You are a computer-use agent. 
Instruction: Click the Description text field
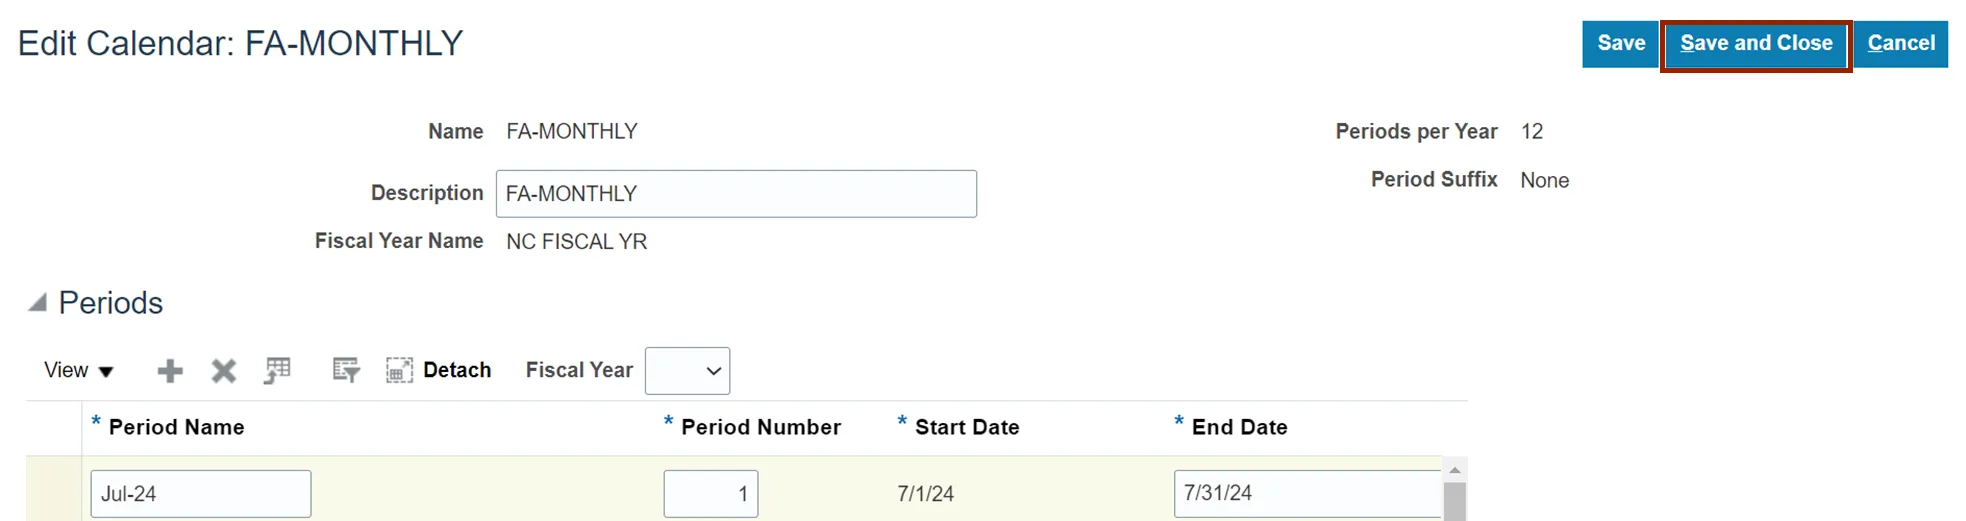(736, 194)
